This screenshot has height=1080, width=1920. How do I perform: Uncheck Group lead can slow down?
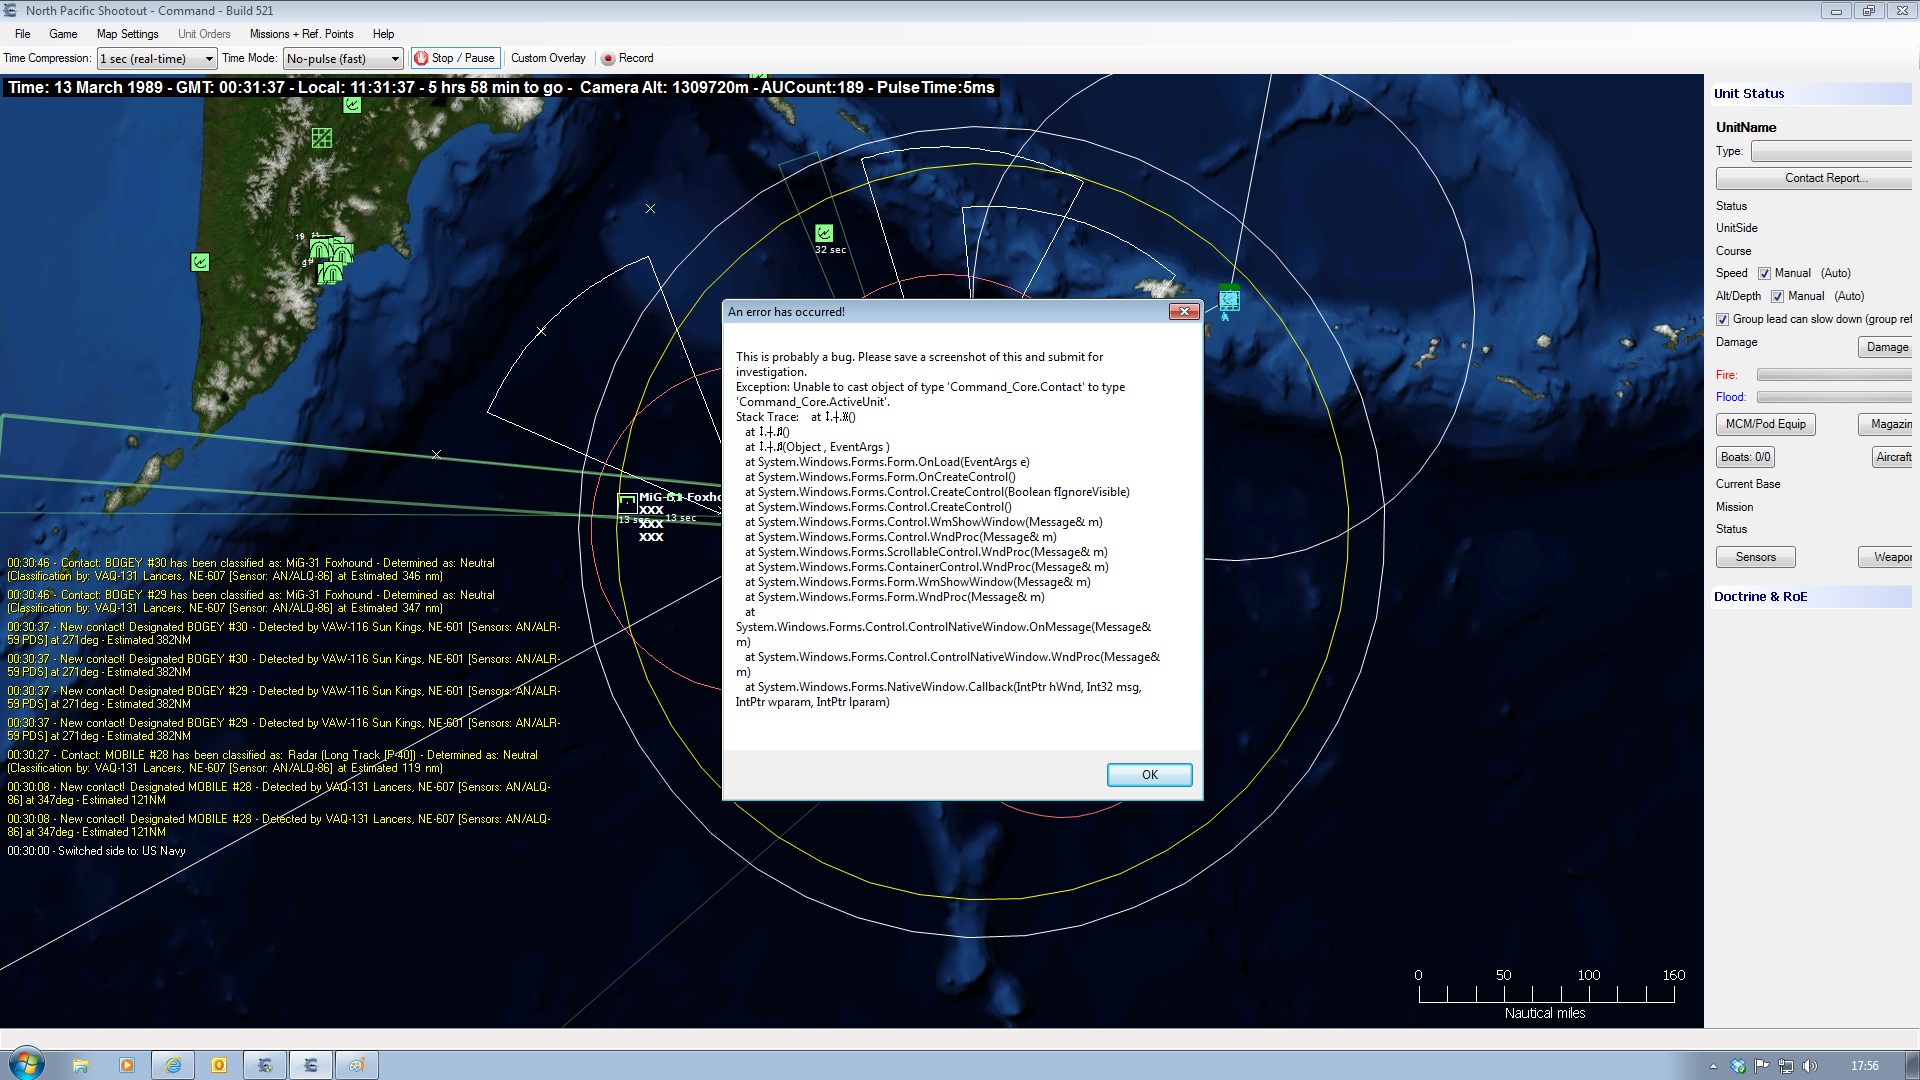coord(1722,319)
